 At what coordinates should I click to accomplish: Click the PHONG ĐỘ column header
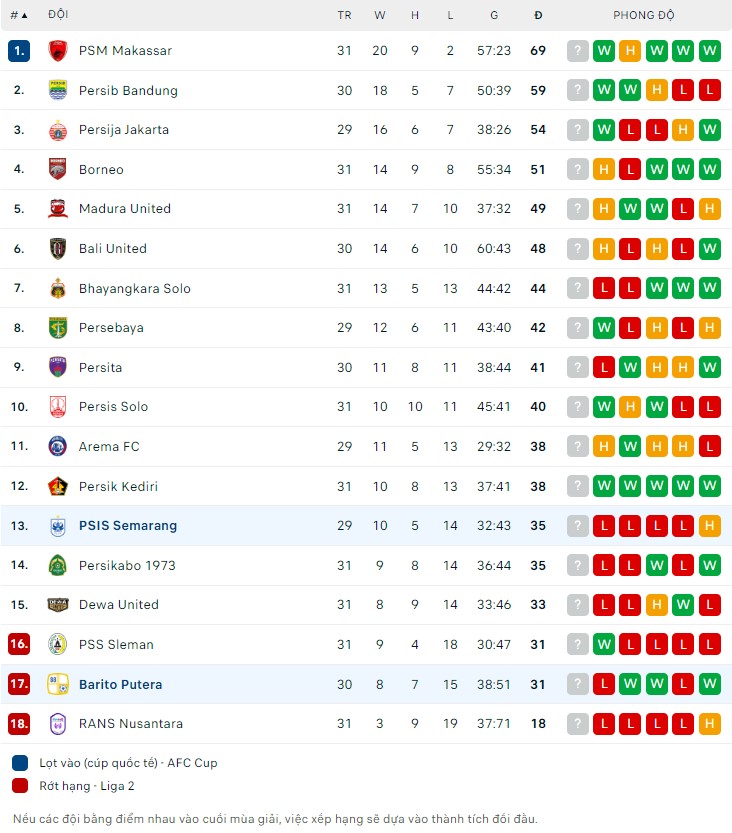[x=644, y=15]
